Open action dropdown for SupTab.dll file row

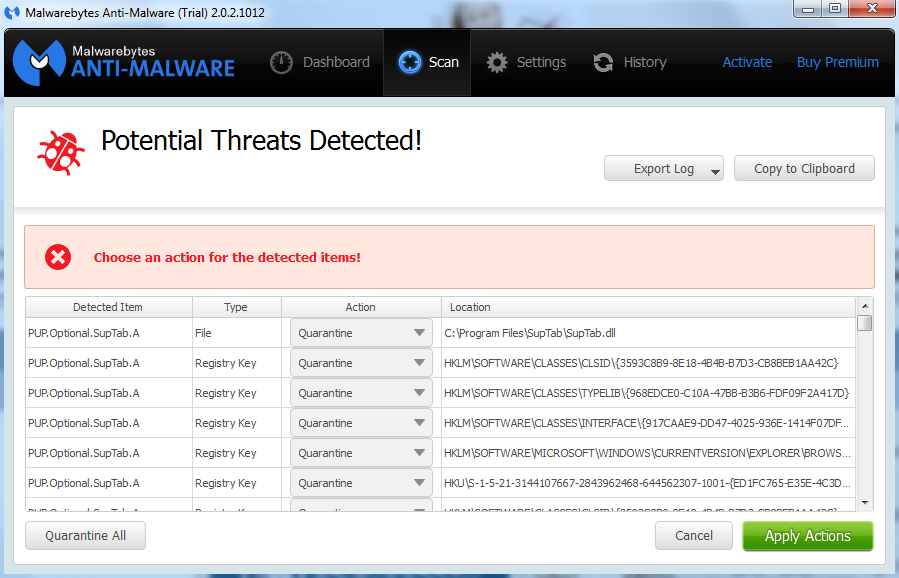tap(361, 333)
